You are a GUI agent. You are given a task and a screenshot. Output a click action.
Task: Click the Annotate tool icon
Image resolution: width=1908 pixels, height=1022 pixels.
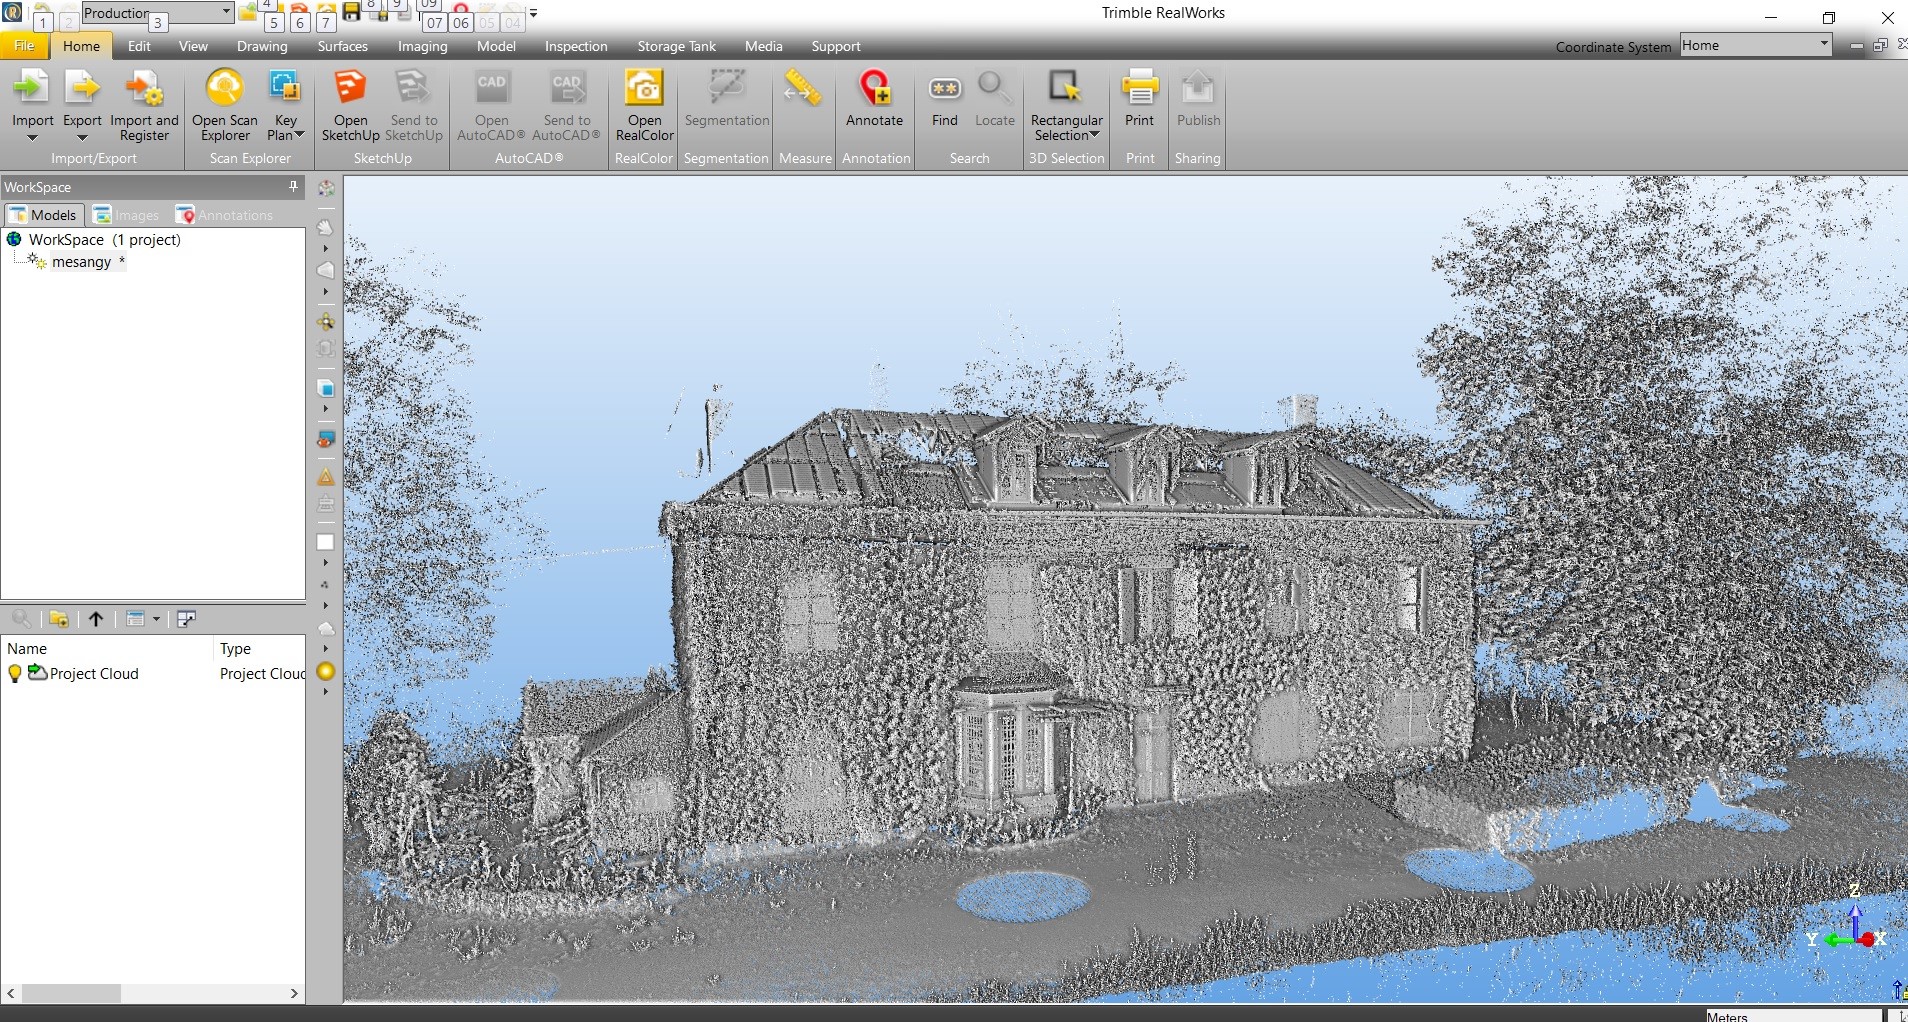[874, 91]
